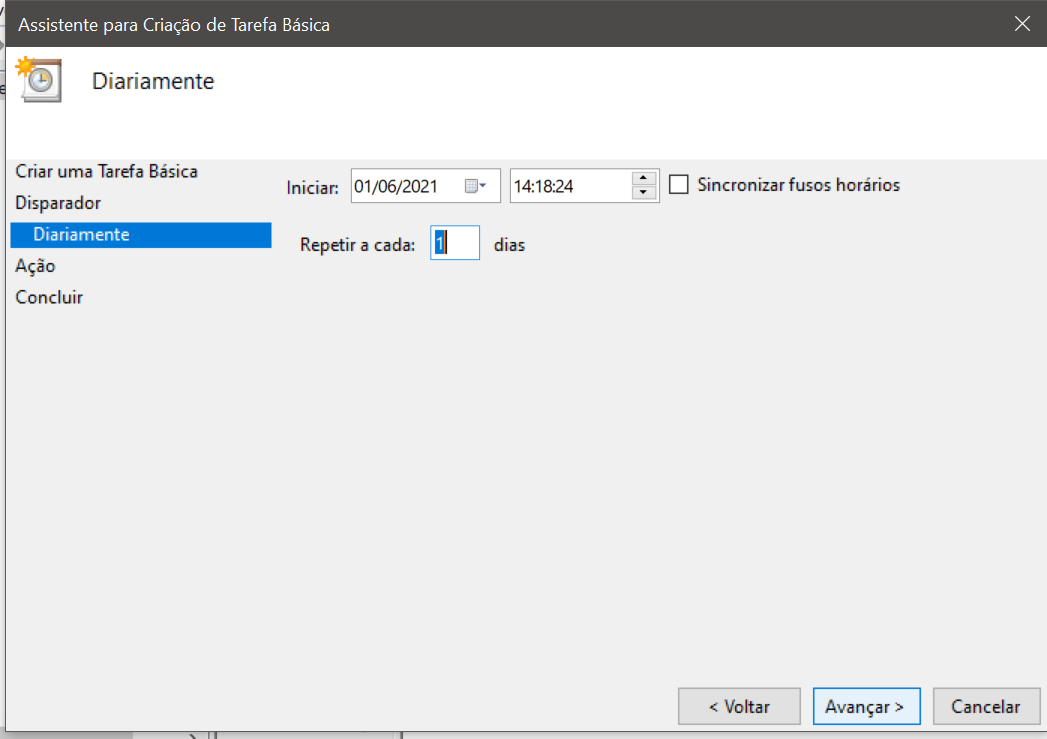
Task: Click the Repetir a cada label
Action: coord(357,245)
